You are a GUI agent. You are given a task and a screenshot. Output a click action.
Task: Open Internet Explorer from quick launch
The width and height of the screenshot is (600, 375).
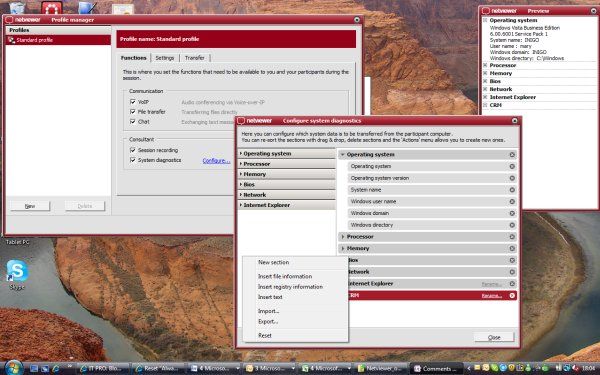pos(56,368)
